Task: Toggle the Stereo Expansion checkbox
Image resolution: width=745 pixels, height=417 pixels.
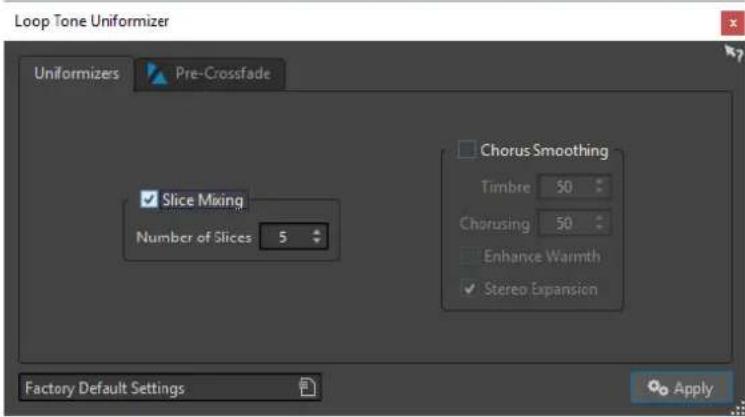Action: 469,288
